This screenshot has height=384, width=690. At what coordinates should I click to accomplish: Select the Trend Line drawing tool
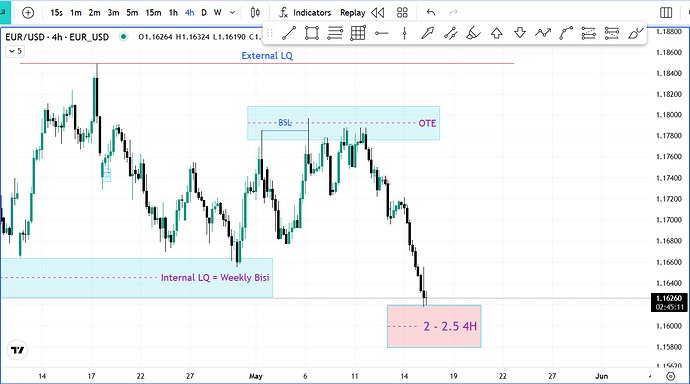pyautogui.click(x=289, y=33)
